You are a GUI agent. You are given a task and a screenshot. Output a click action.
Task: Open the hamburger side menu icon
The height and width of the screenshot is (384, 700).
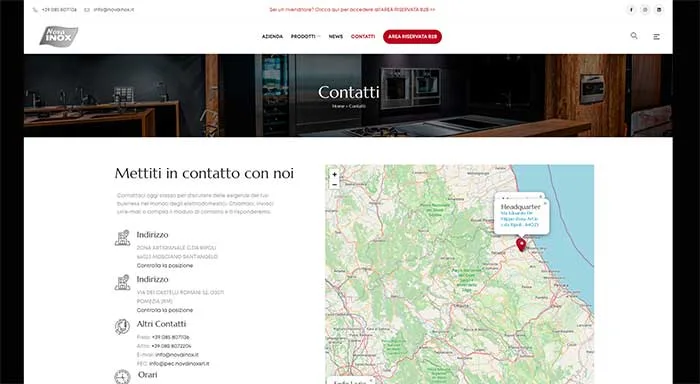[656, 37]
